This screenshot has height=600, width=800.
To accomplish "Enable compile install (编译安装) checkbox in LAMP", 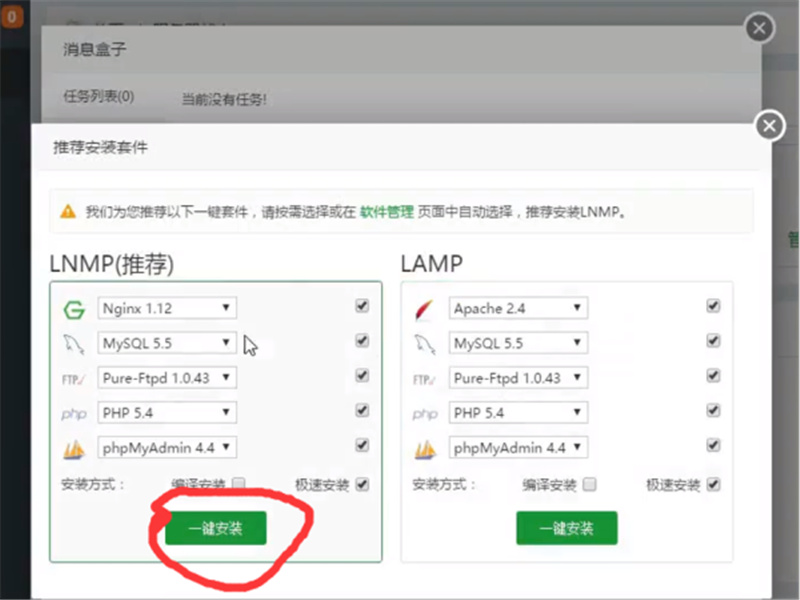I will point(589,484).
